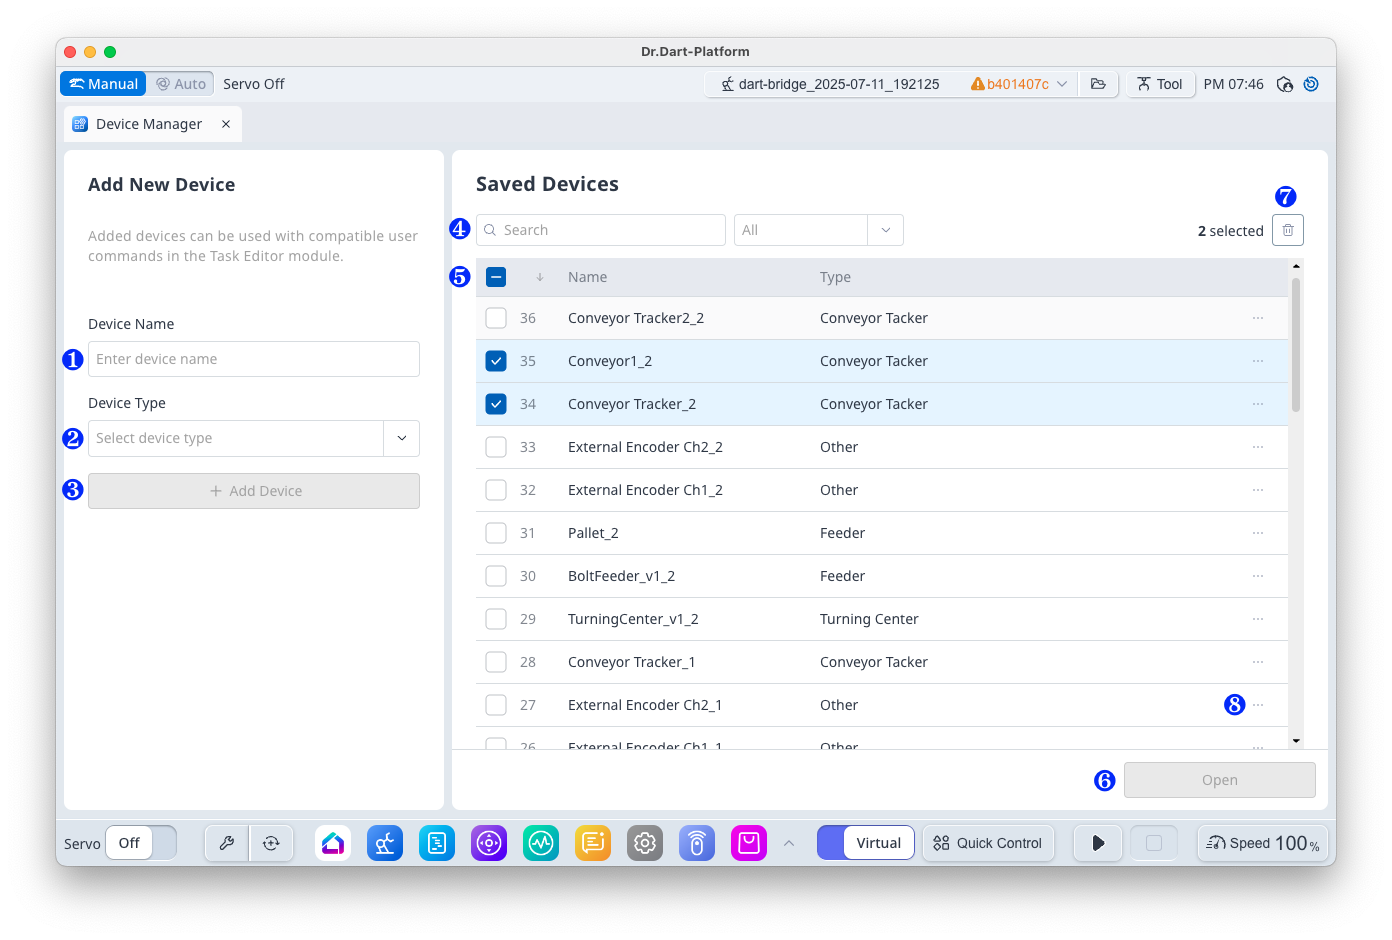
Task: Launch the orange Task Editor icon
Action: tap(593, 843)
